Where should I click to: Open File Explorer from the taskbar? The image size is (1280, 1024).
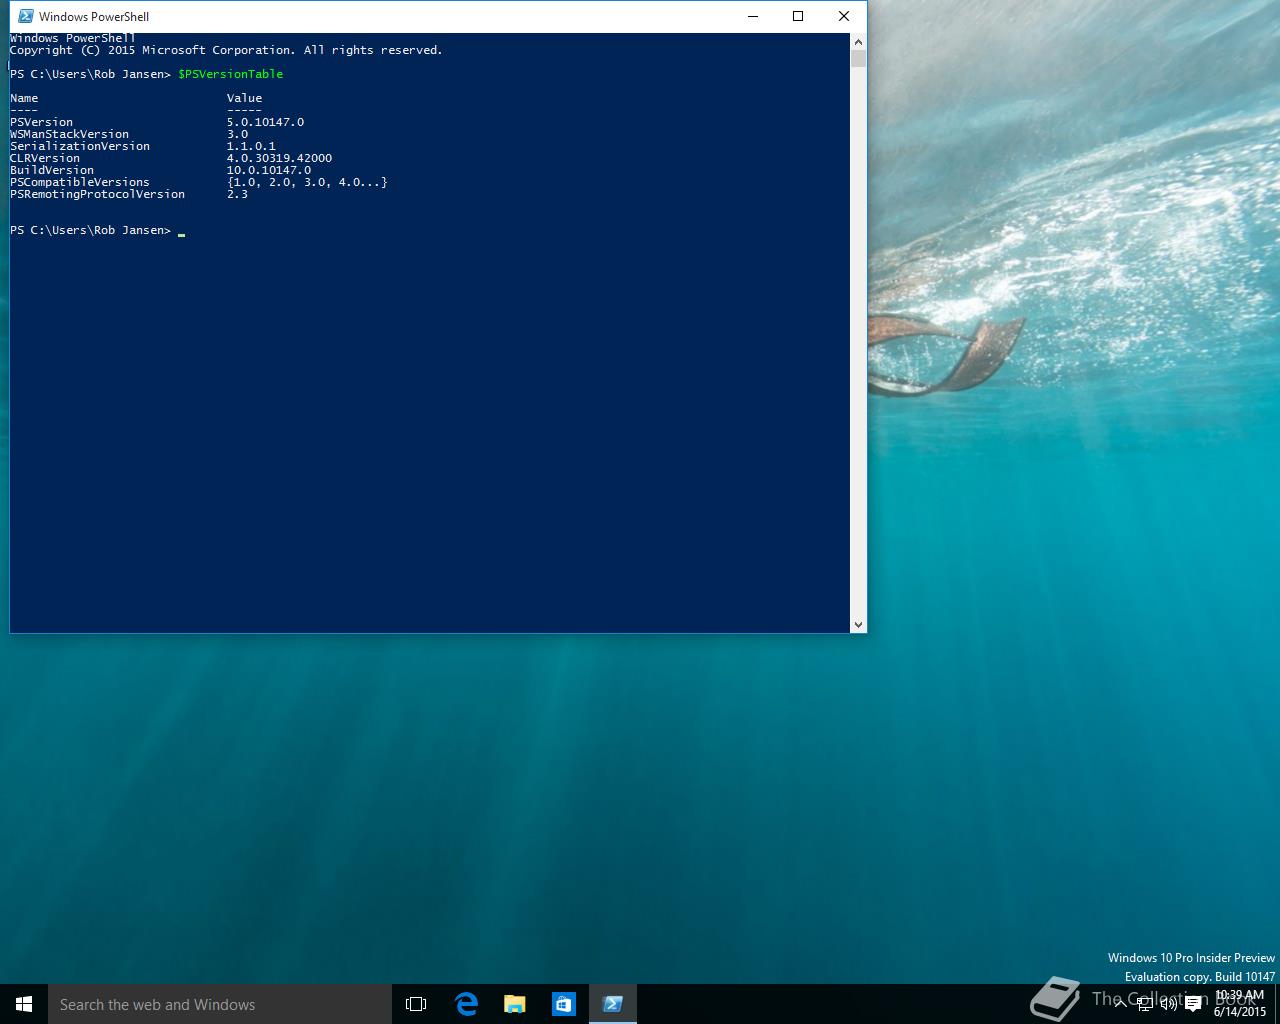coord(515,1004)
